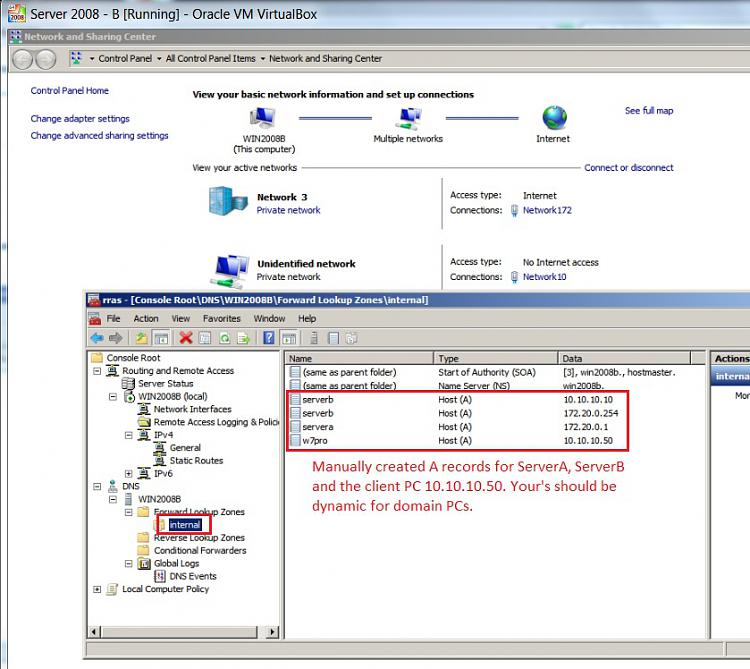Click the Network 3 building icon

pyautogui.click(x=227, y=201)
